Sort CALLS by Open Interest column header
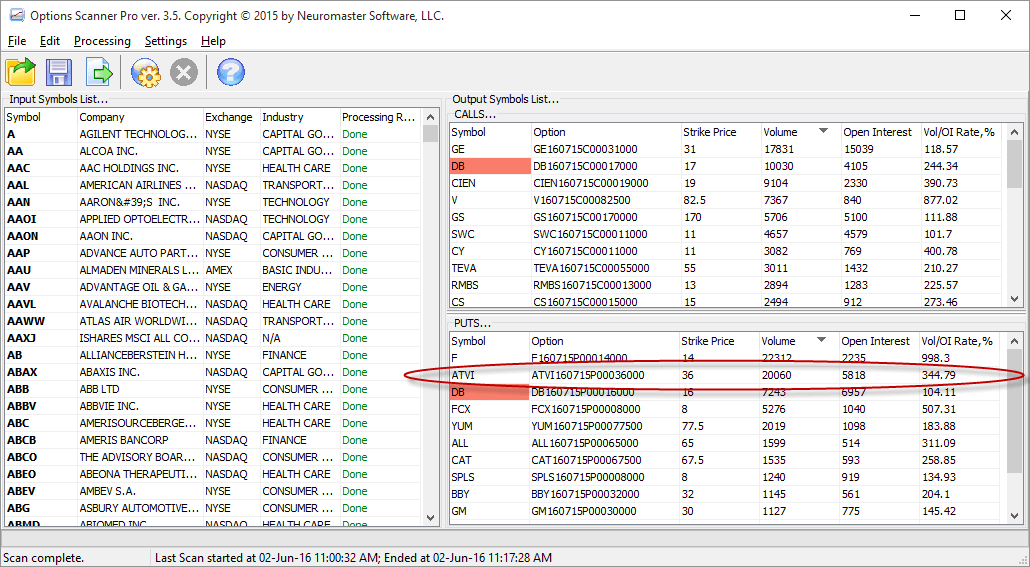The image size is (1030, 567). click(880, 132)
